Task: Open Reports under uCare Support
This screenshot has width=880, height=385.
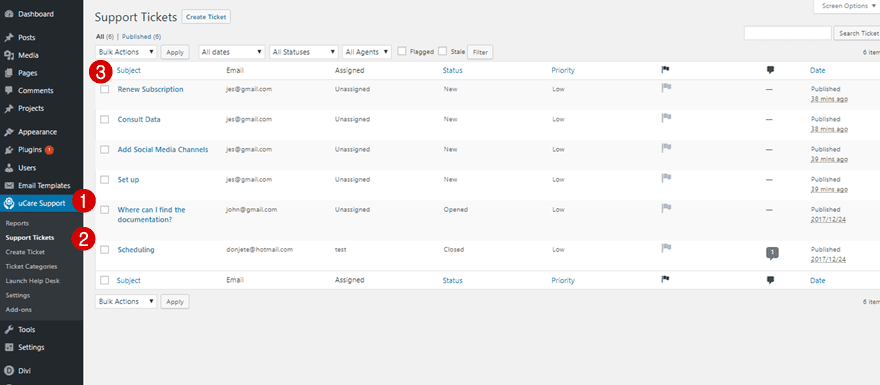Action: [17, 223]
